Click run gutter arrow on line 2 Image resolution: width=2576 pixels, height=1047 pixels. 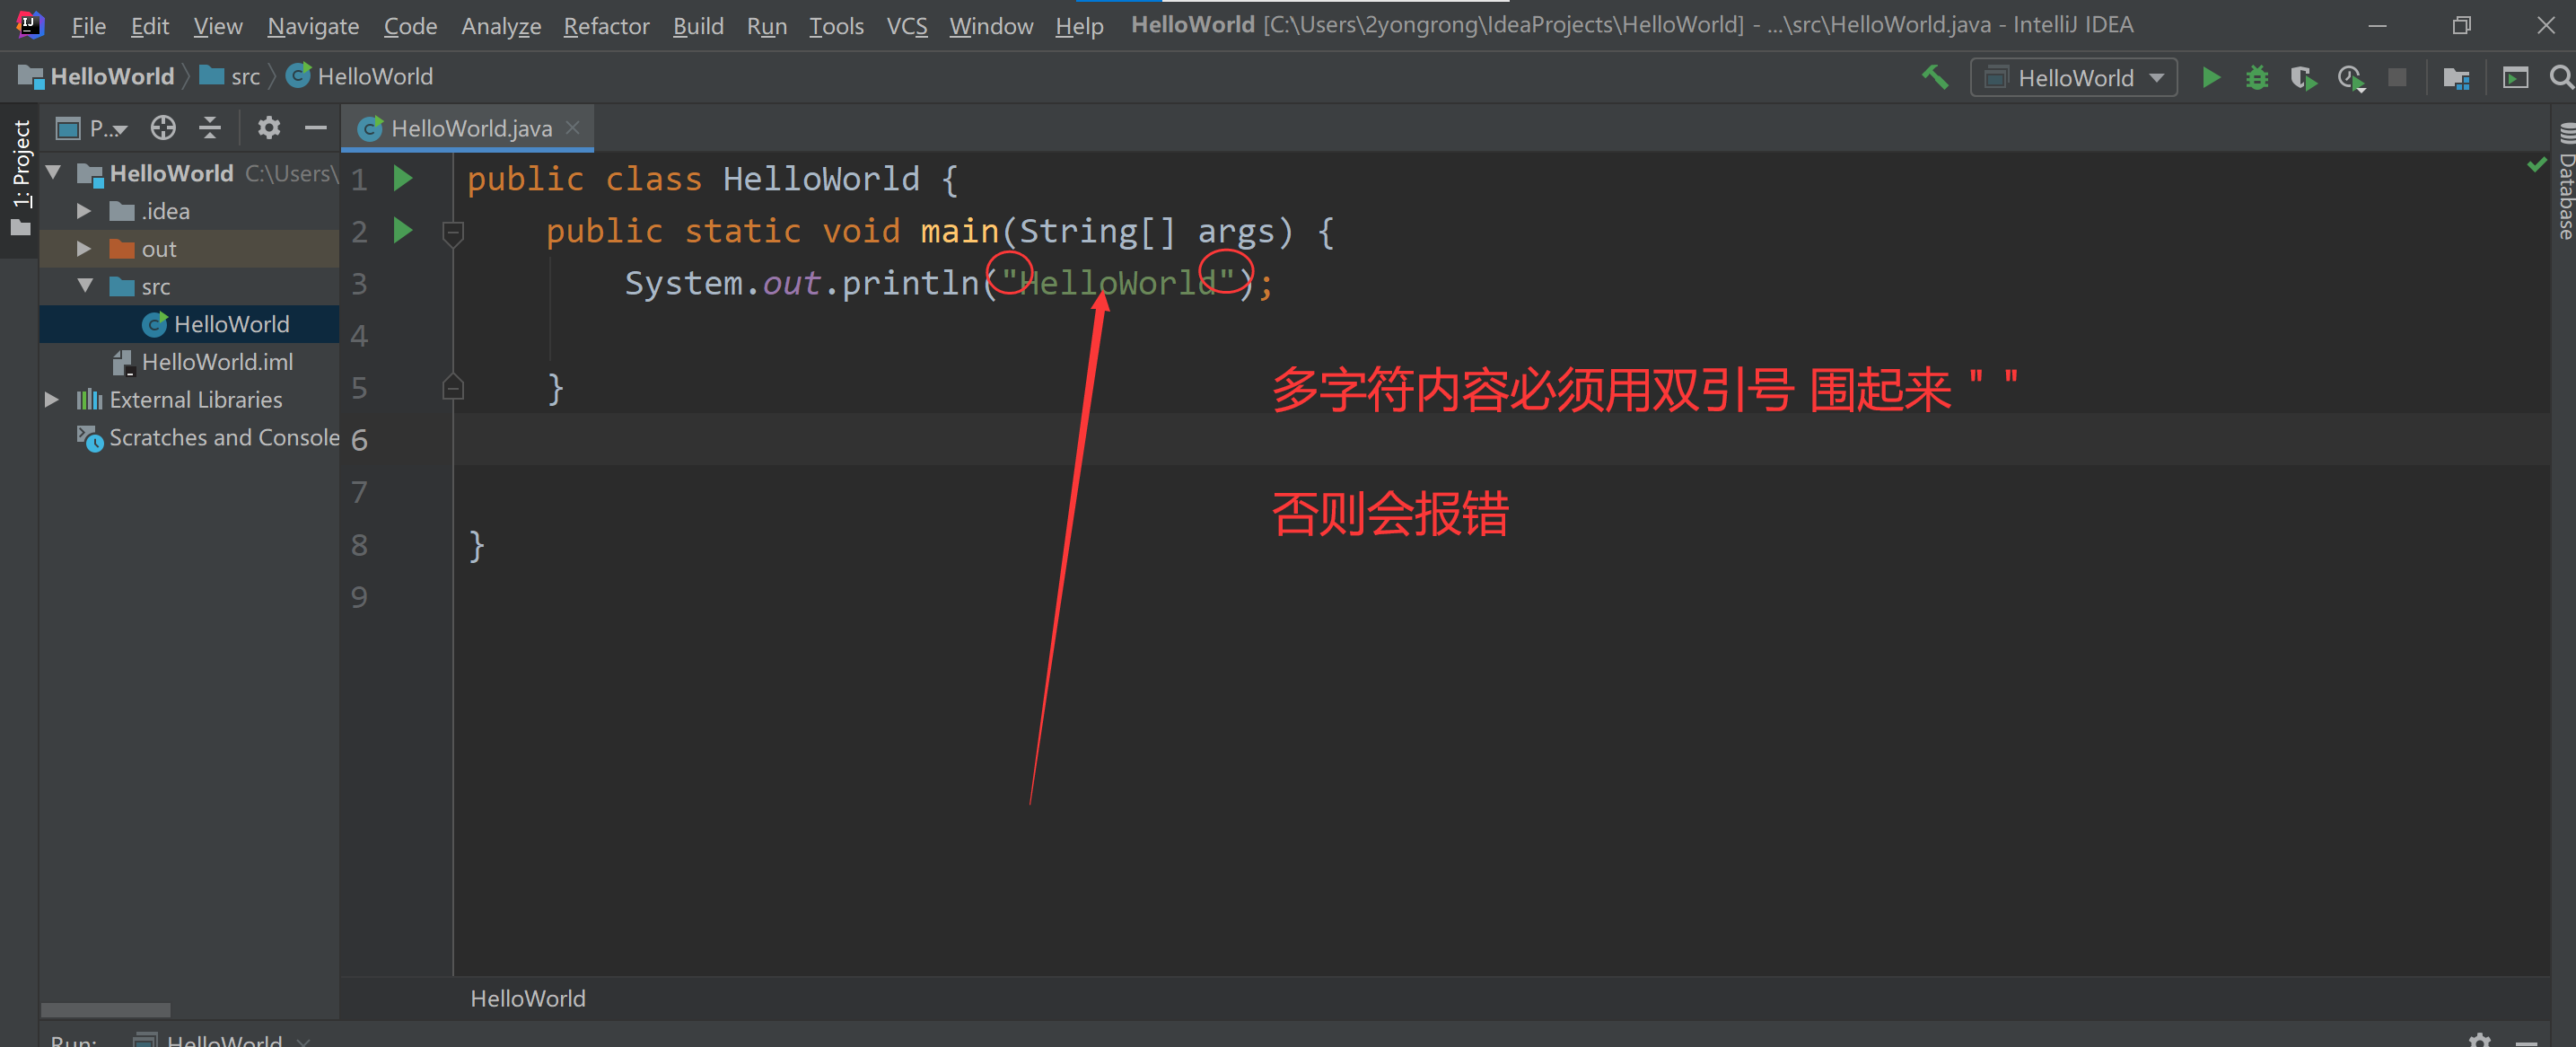coord(403,231)
